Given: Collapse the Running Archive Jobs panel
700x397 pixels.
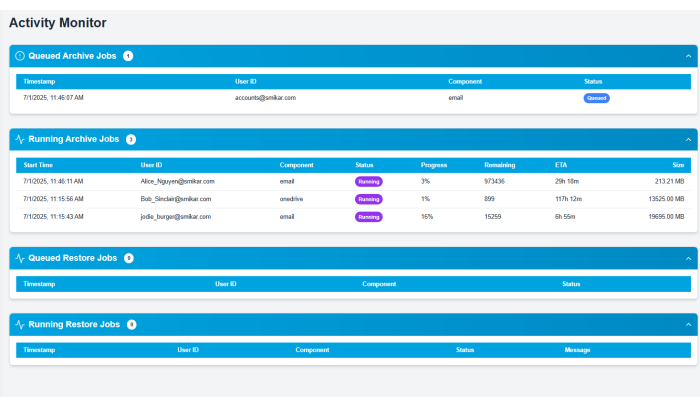Looking at the screenshot, I should [688, 140].
